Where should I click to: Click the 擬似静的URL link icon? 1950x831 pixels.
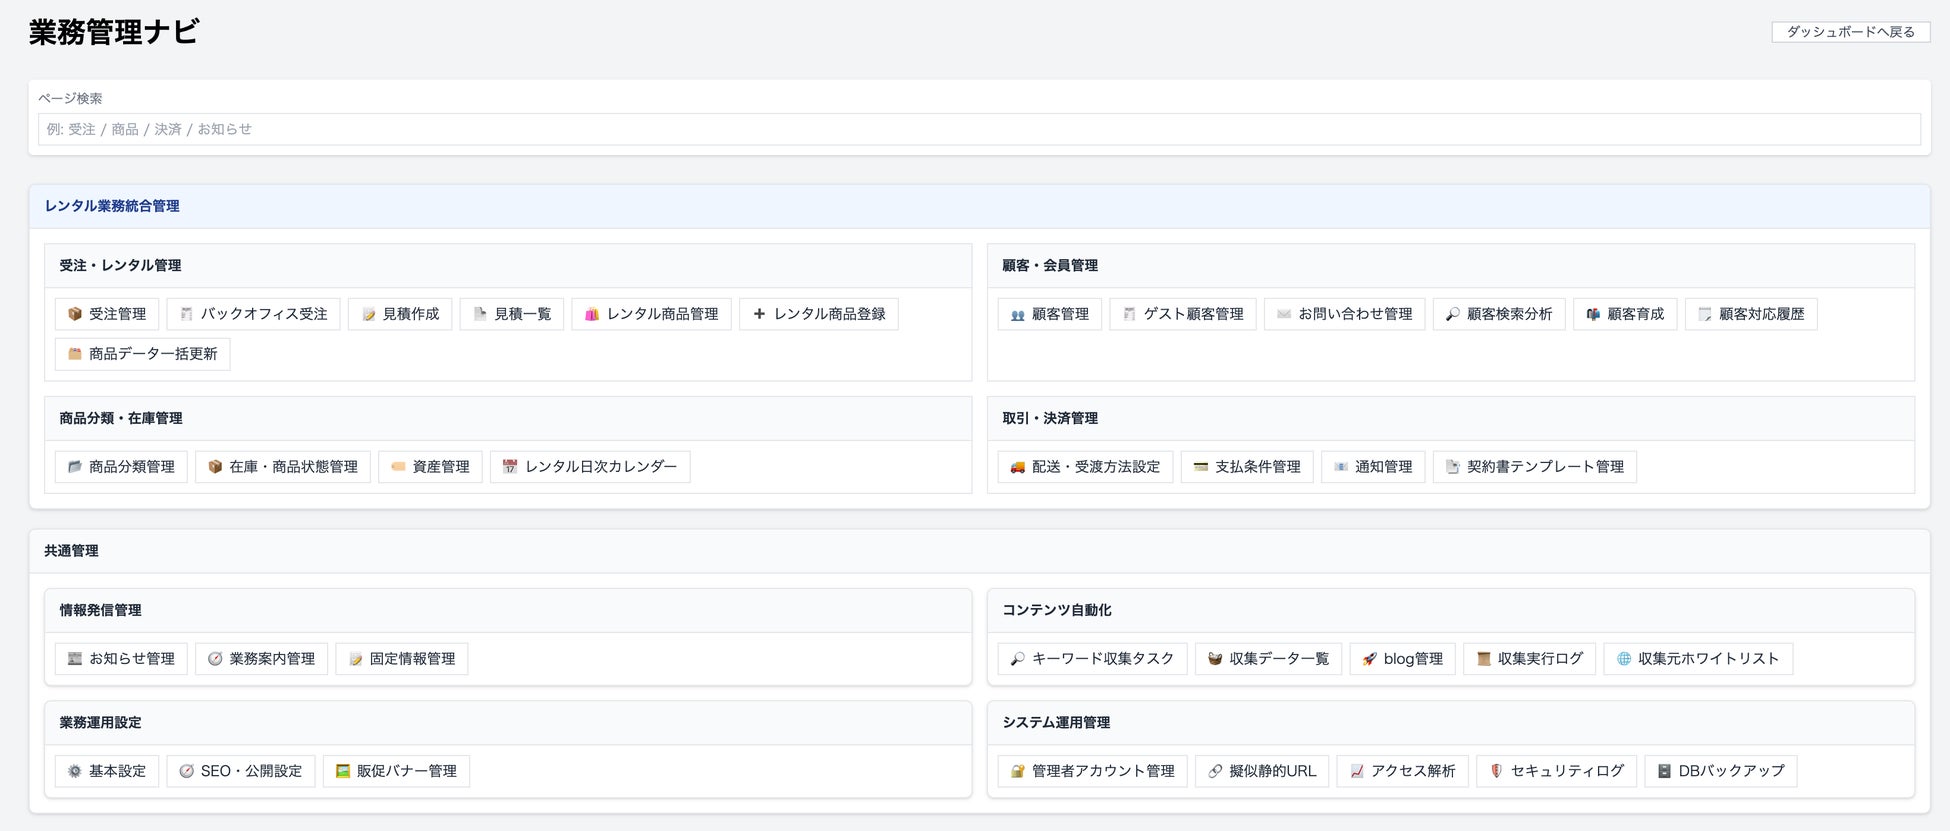pyautogui.click(x=1215, y=771)
